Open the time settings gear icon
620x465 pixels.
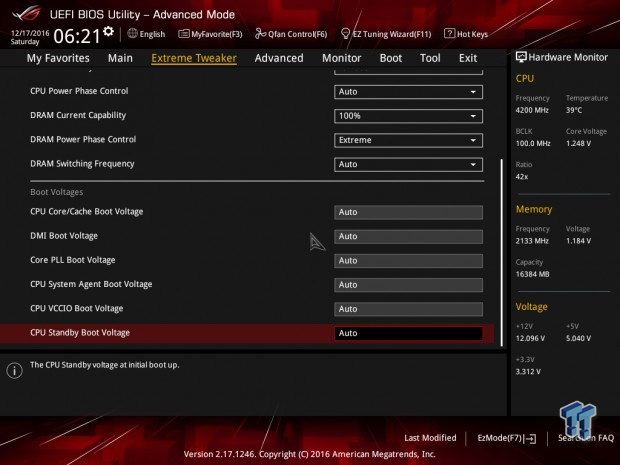108,31
